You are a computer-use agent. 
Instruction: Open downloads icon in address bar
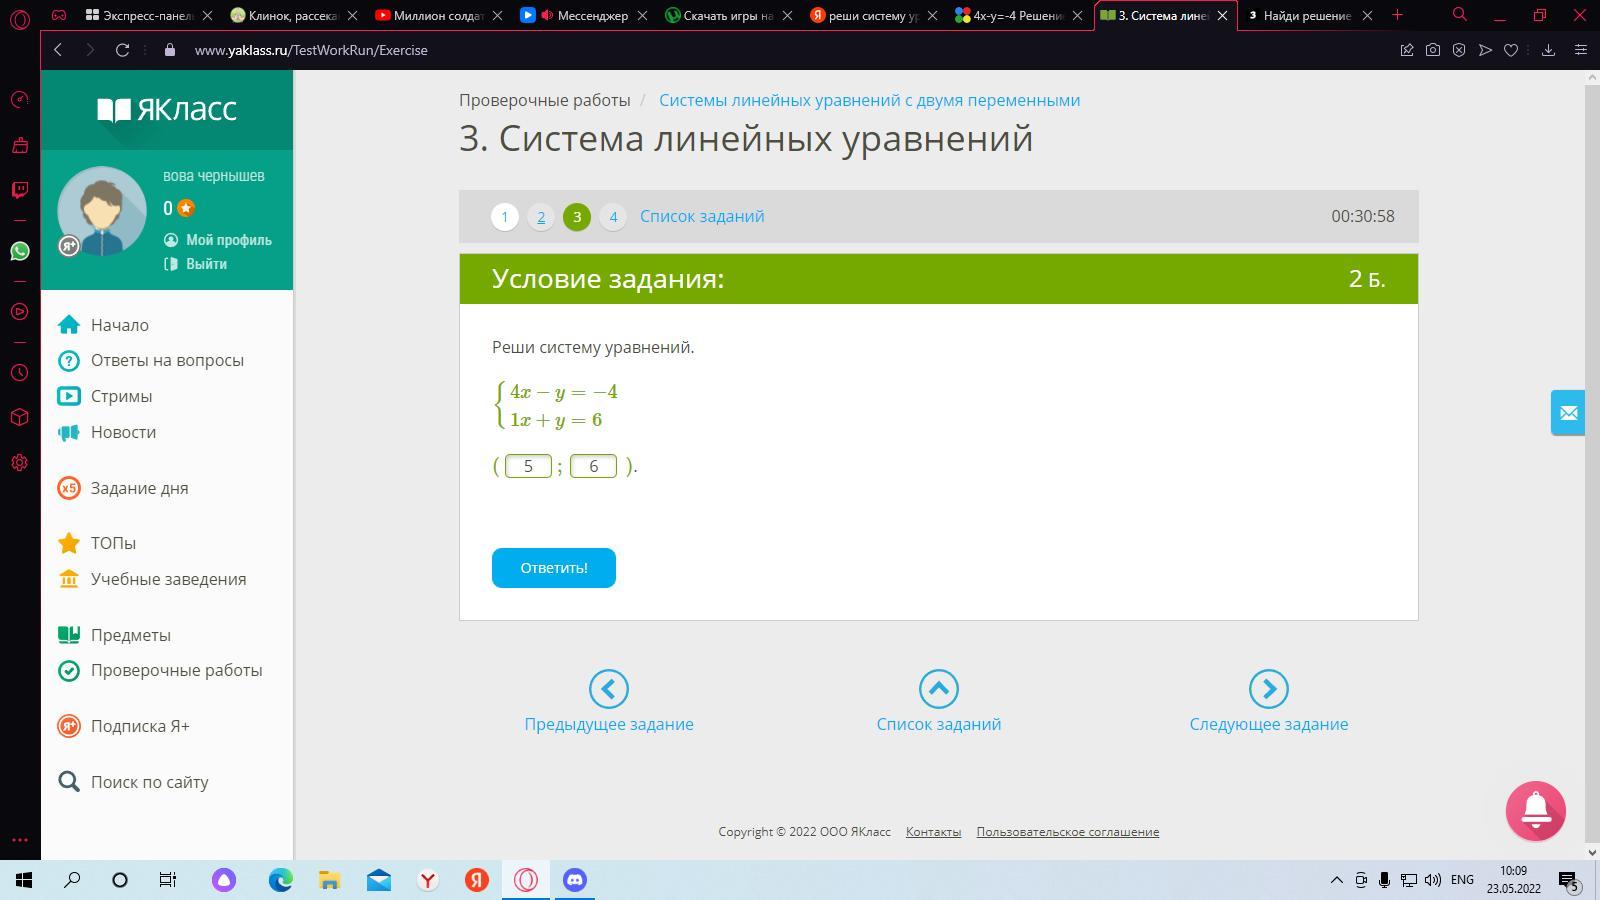[1548, 50]
